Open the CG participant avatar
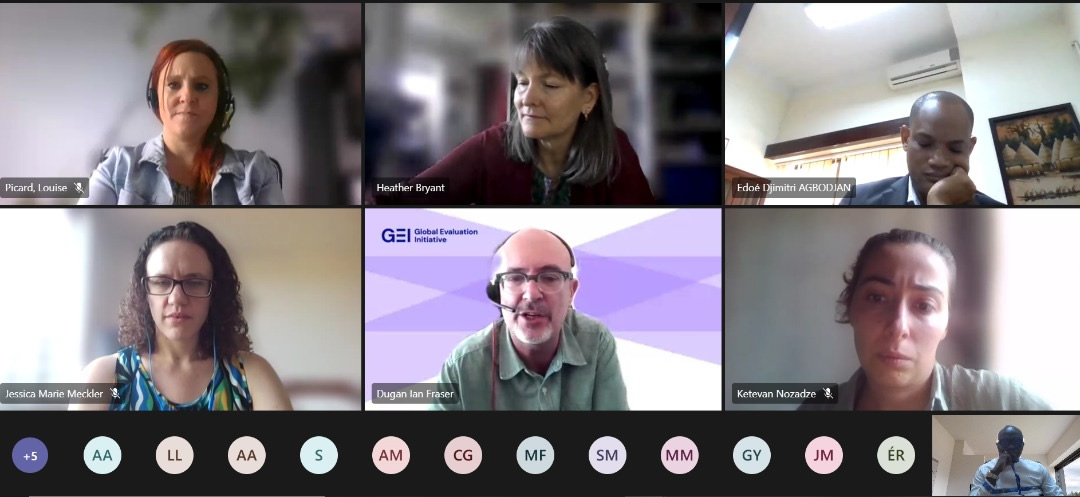 point(463,455)
